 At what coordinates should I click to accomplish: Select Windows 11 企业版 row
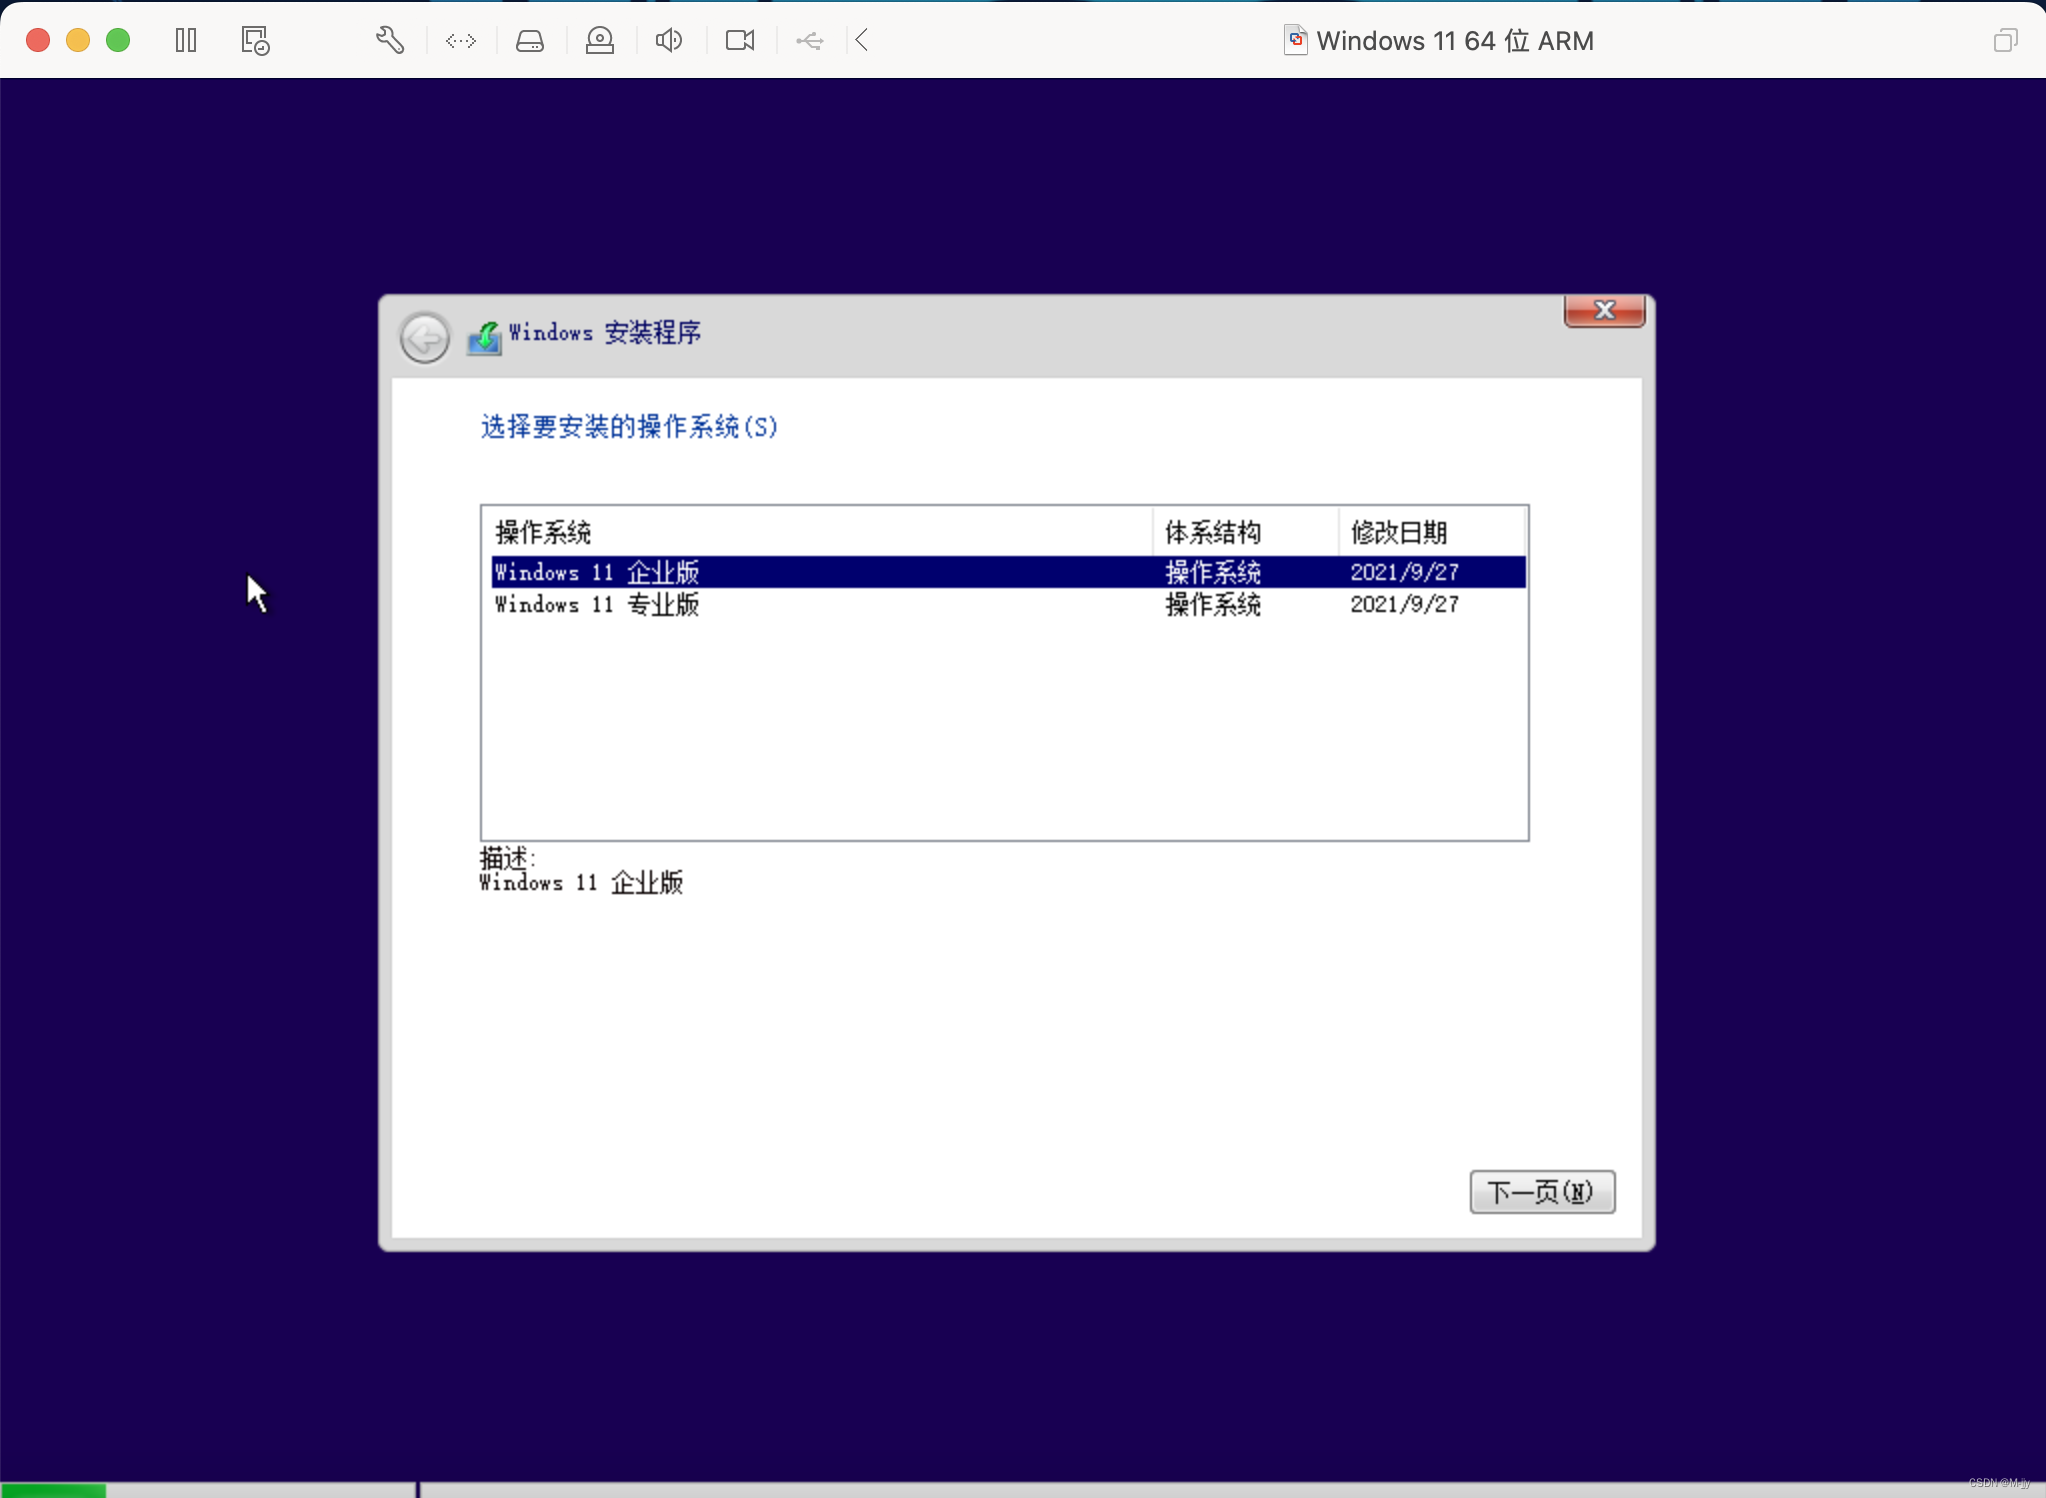(1008, 572)
